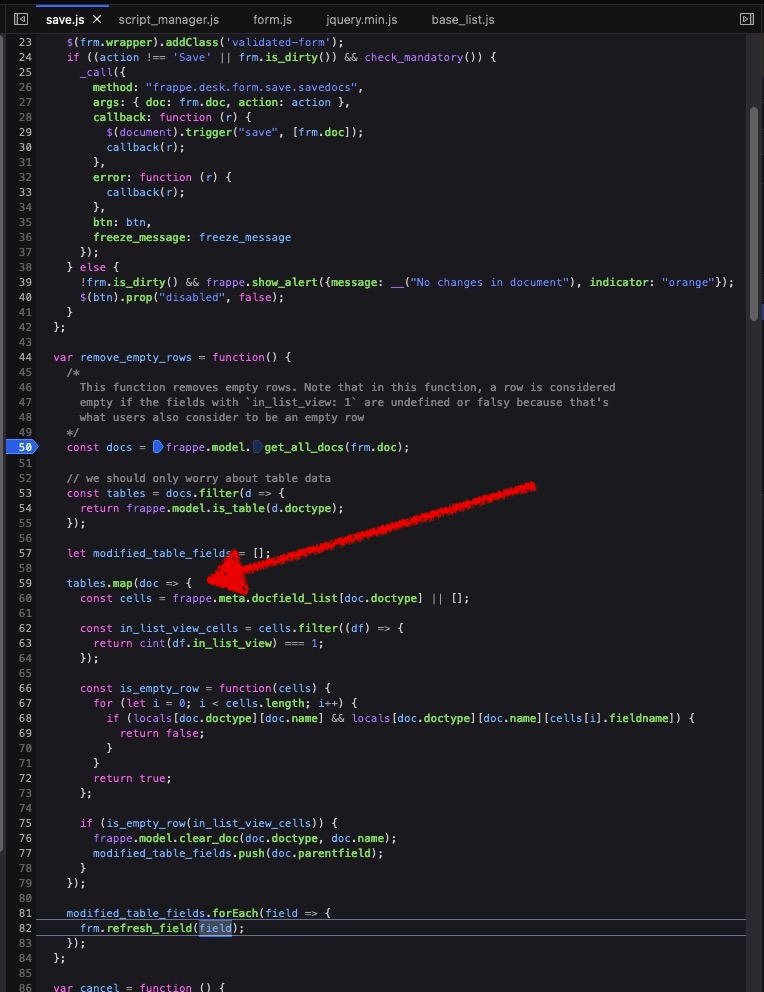Click 'show_alert' on line 39

pos(285,282)
